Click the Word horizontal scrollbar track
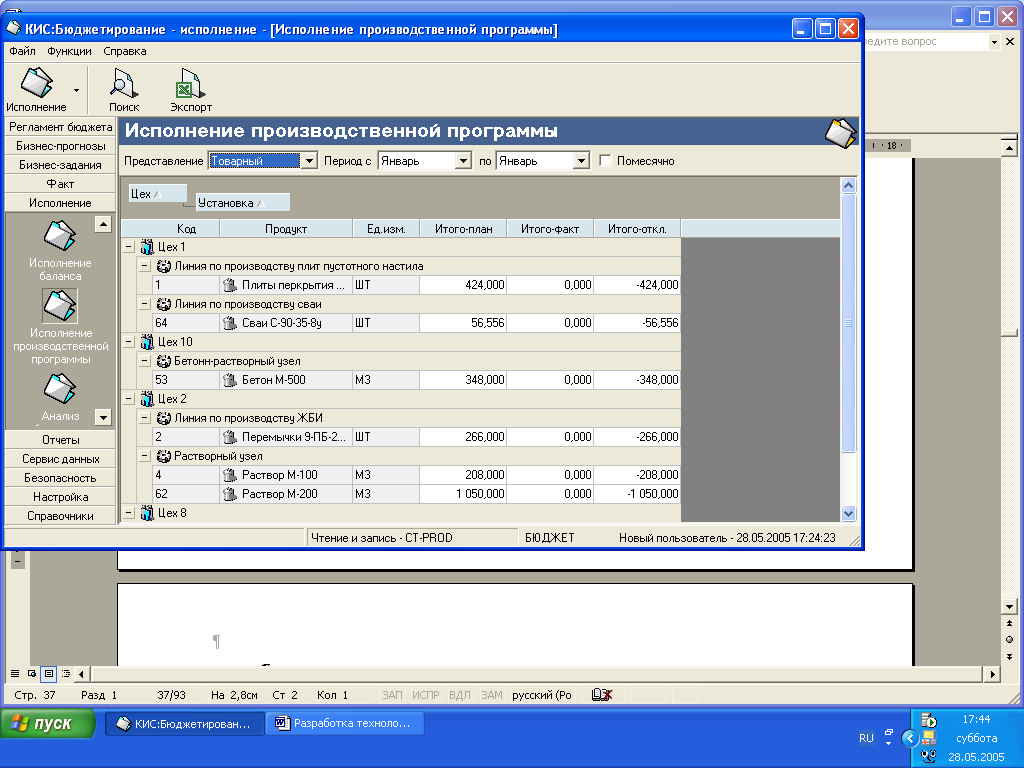The width and height of the screenshot is (1024, 768). point(536,673)
